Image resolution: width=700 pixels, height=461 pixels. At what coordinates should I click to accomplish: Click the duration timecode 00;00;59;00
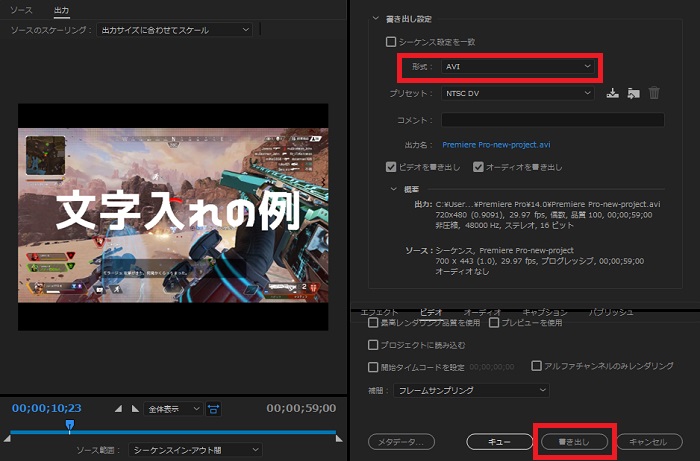(x=301, y=408)
